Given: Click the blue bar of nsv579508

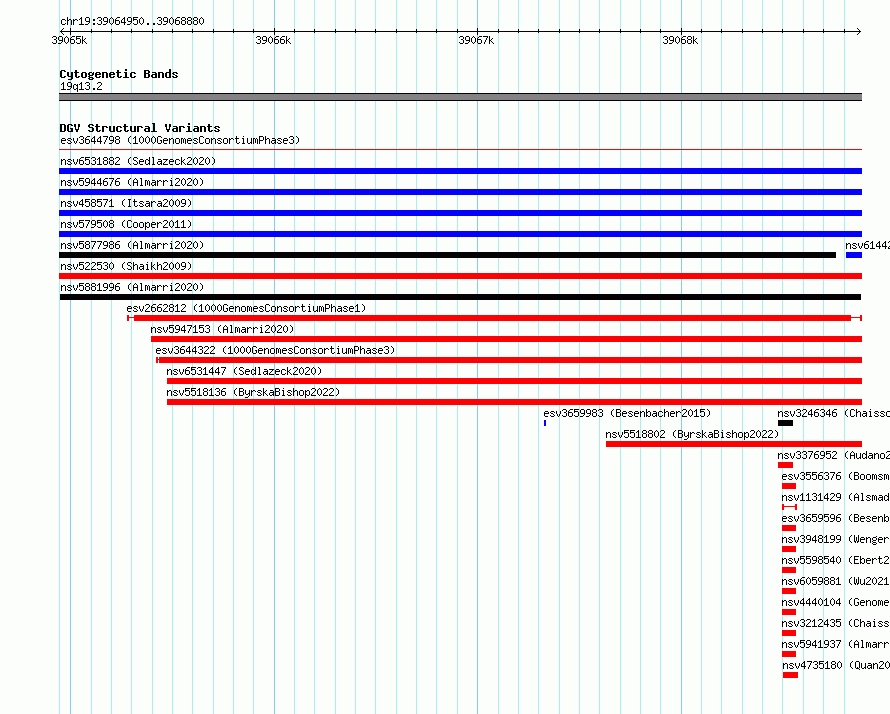Looking at the screenshot, I should pos(460,234).
